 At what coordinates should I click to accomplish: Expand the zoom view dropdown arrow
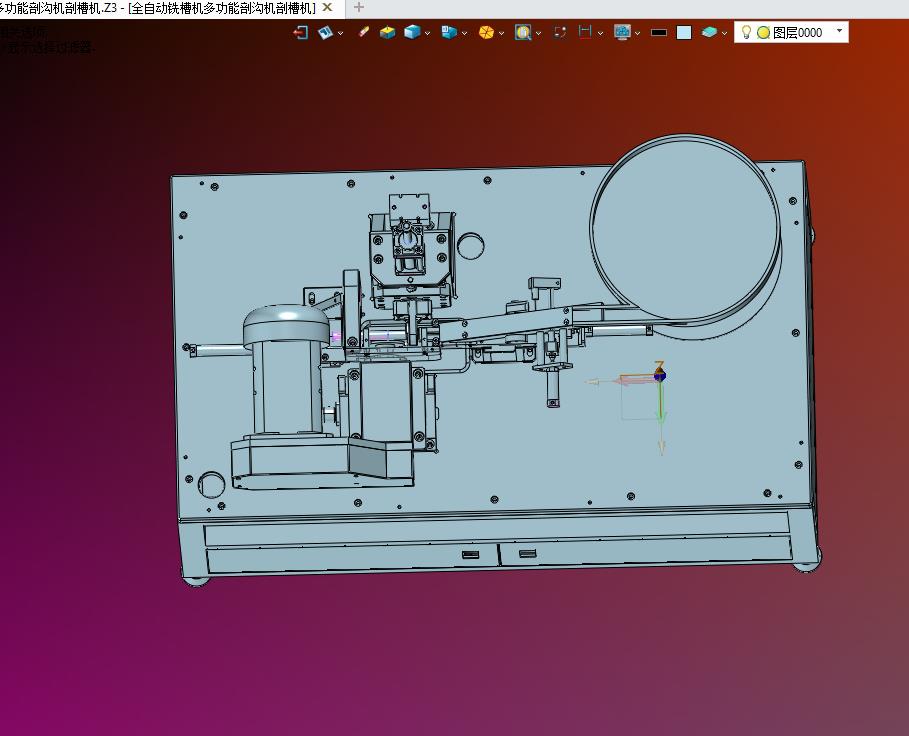pyautogui.click(x=539, y=33)
